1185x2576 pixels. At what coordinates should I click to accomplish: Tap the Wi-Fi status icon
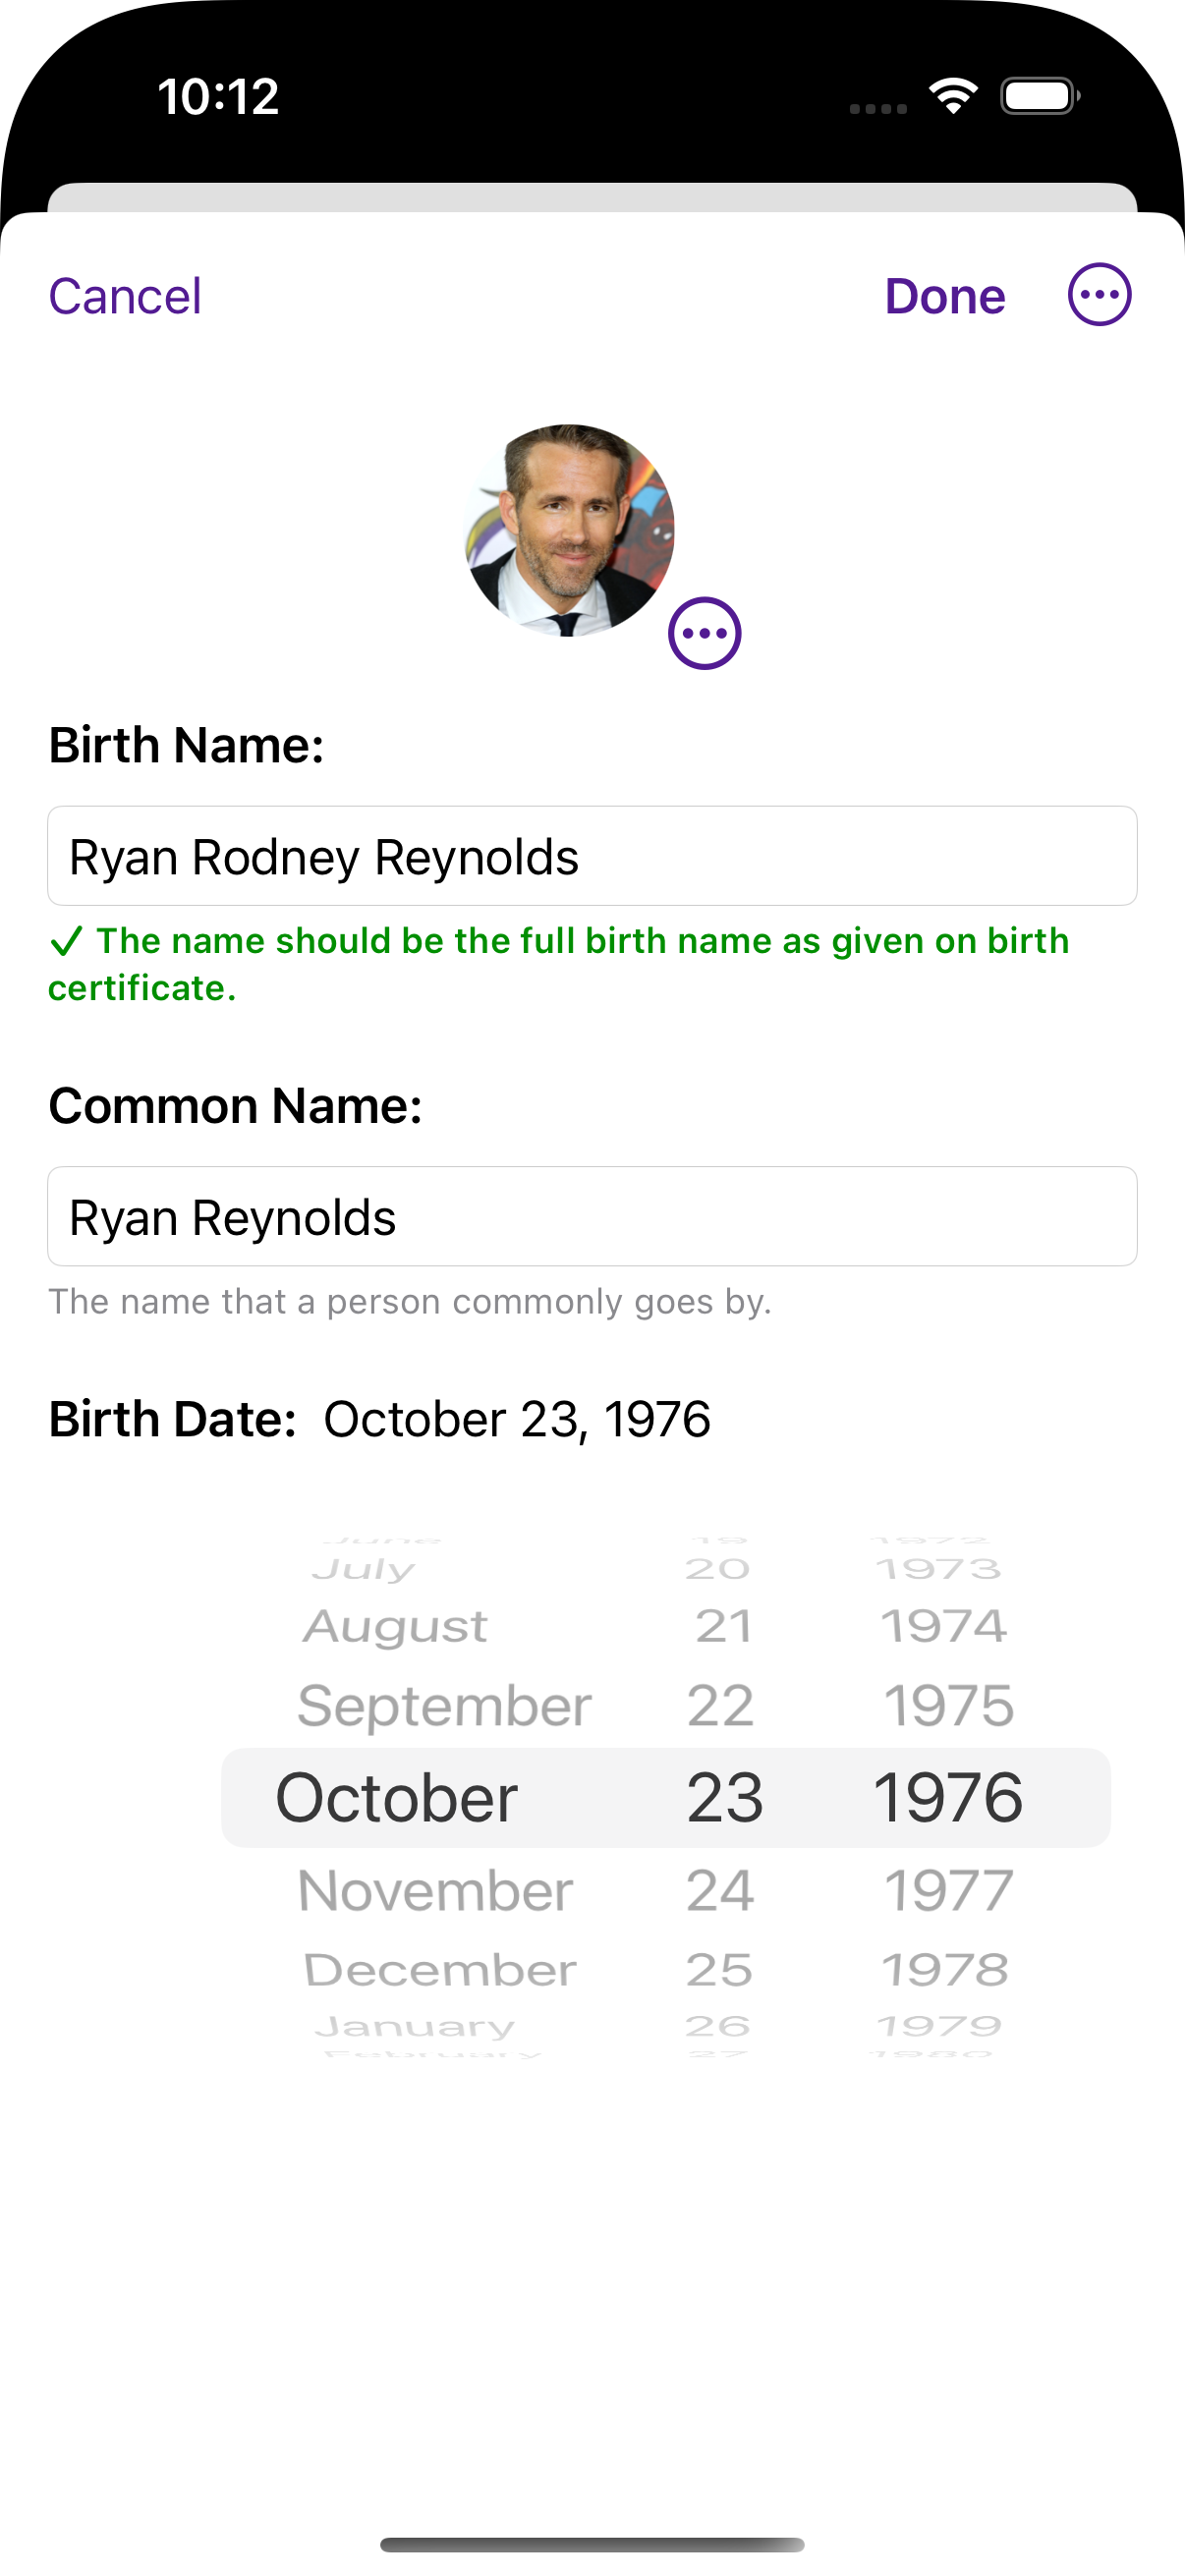click(953, 96)
